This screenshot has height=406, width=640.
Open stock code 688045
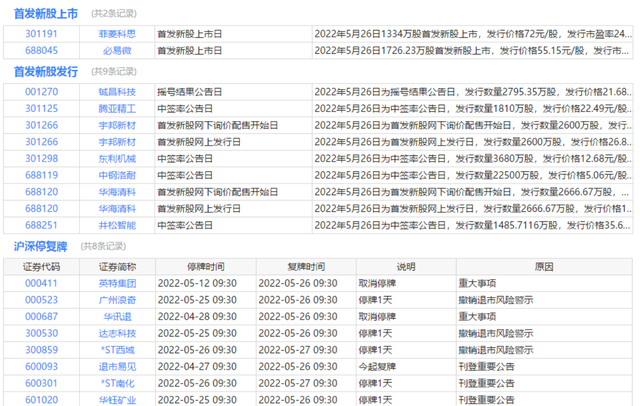click(x=41, y=51)
